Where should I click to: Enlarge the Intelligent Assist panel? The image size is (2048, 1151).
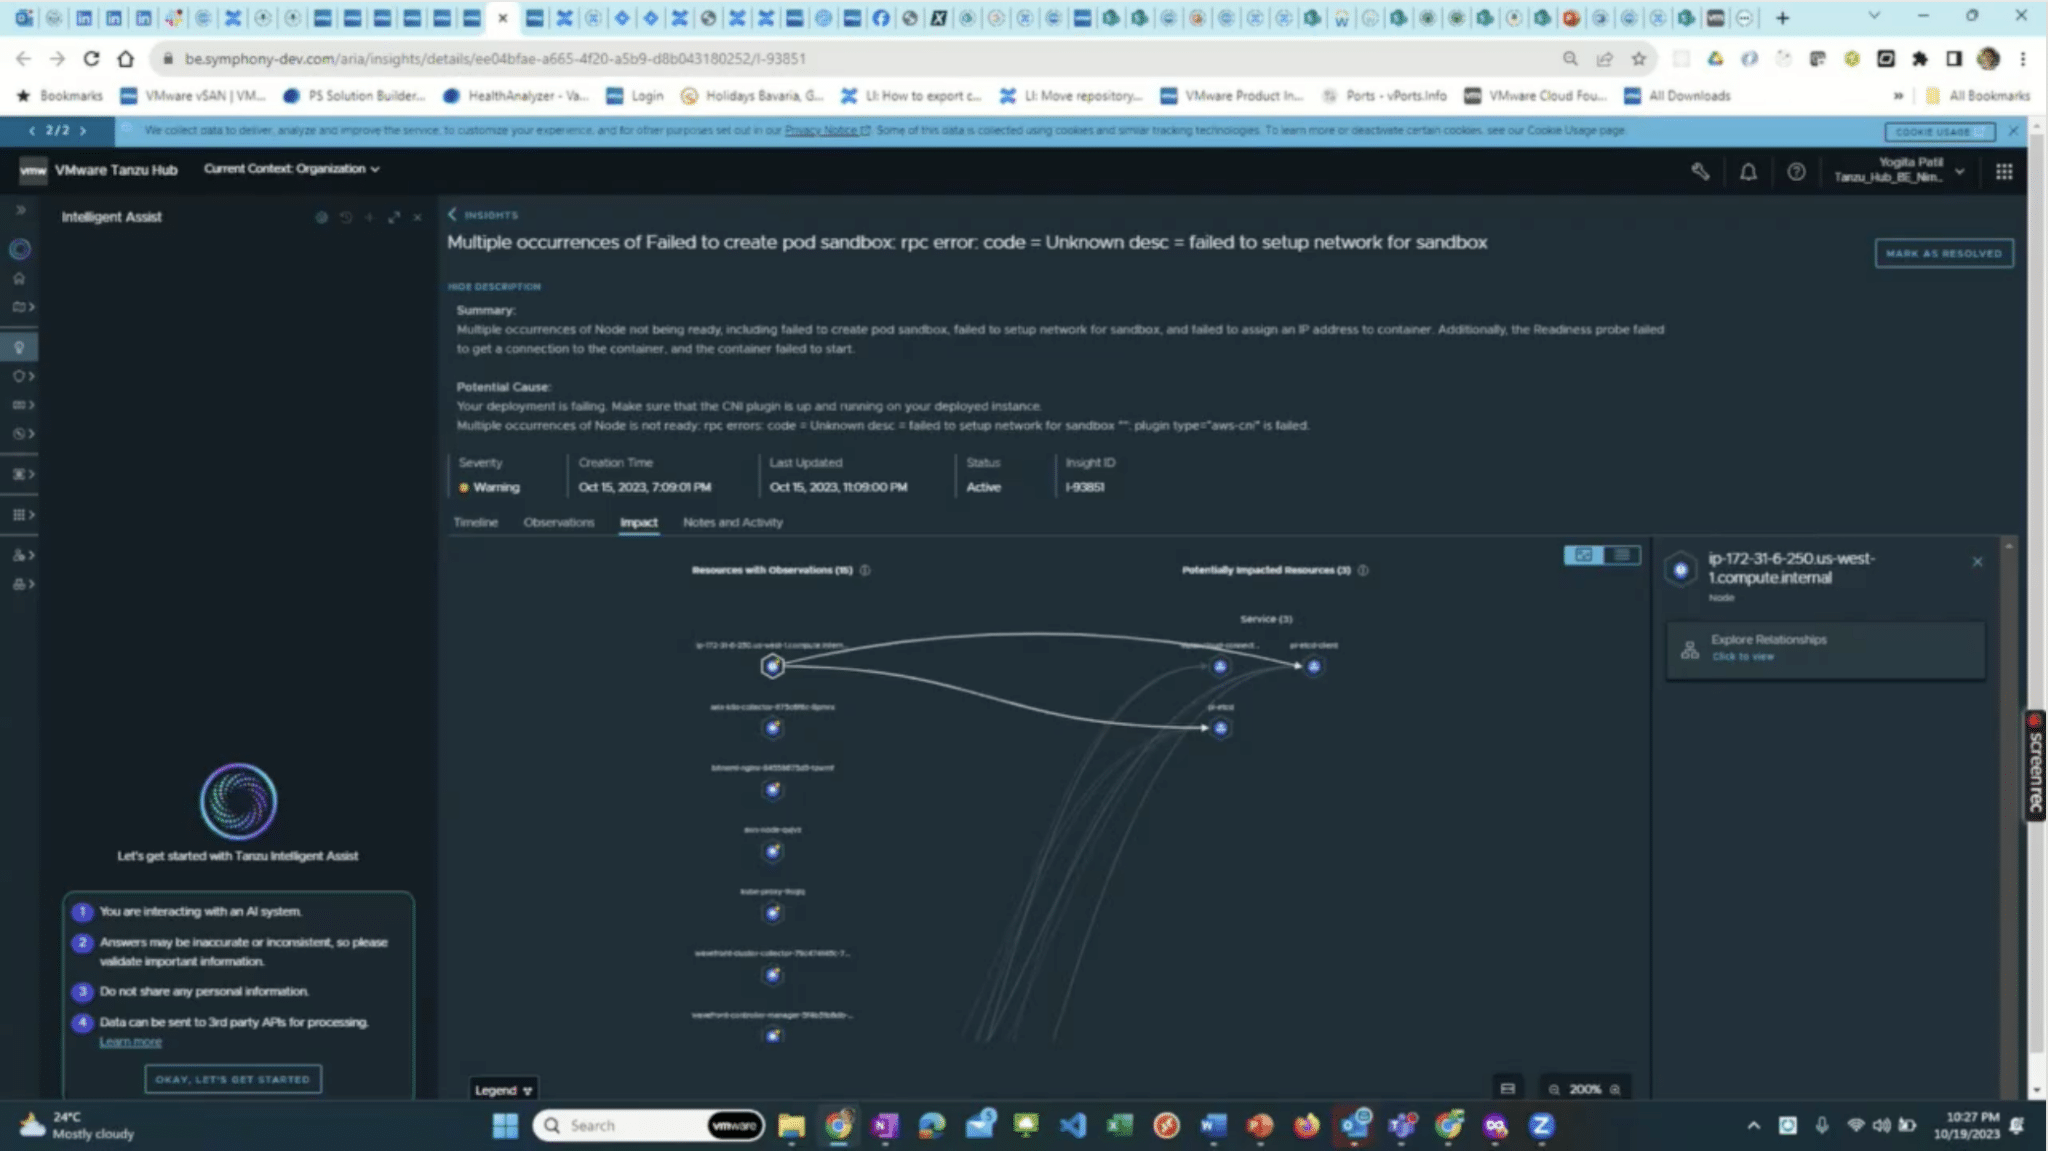click(394, 217)
